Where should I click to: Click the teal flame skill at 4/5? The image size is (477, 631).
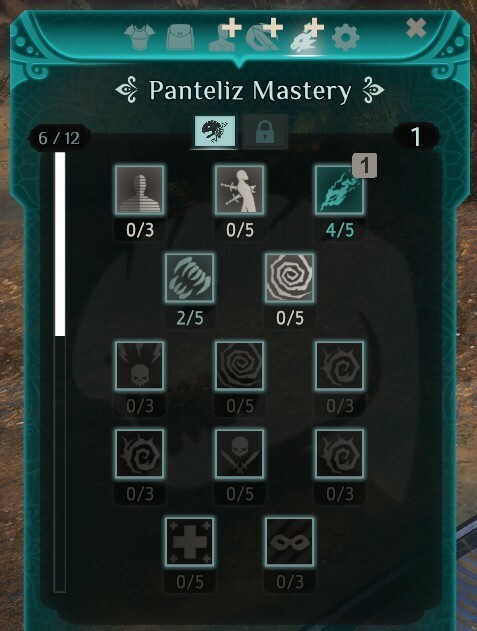339,190
